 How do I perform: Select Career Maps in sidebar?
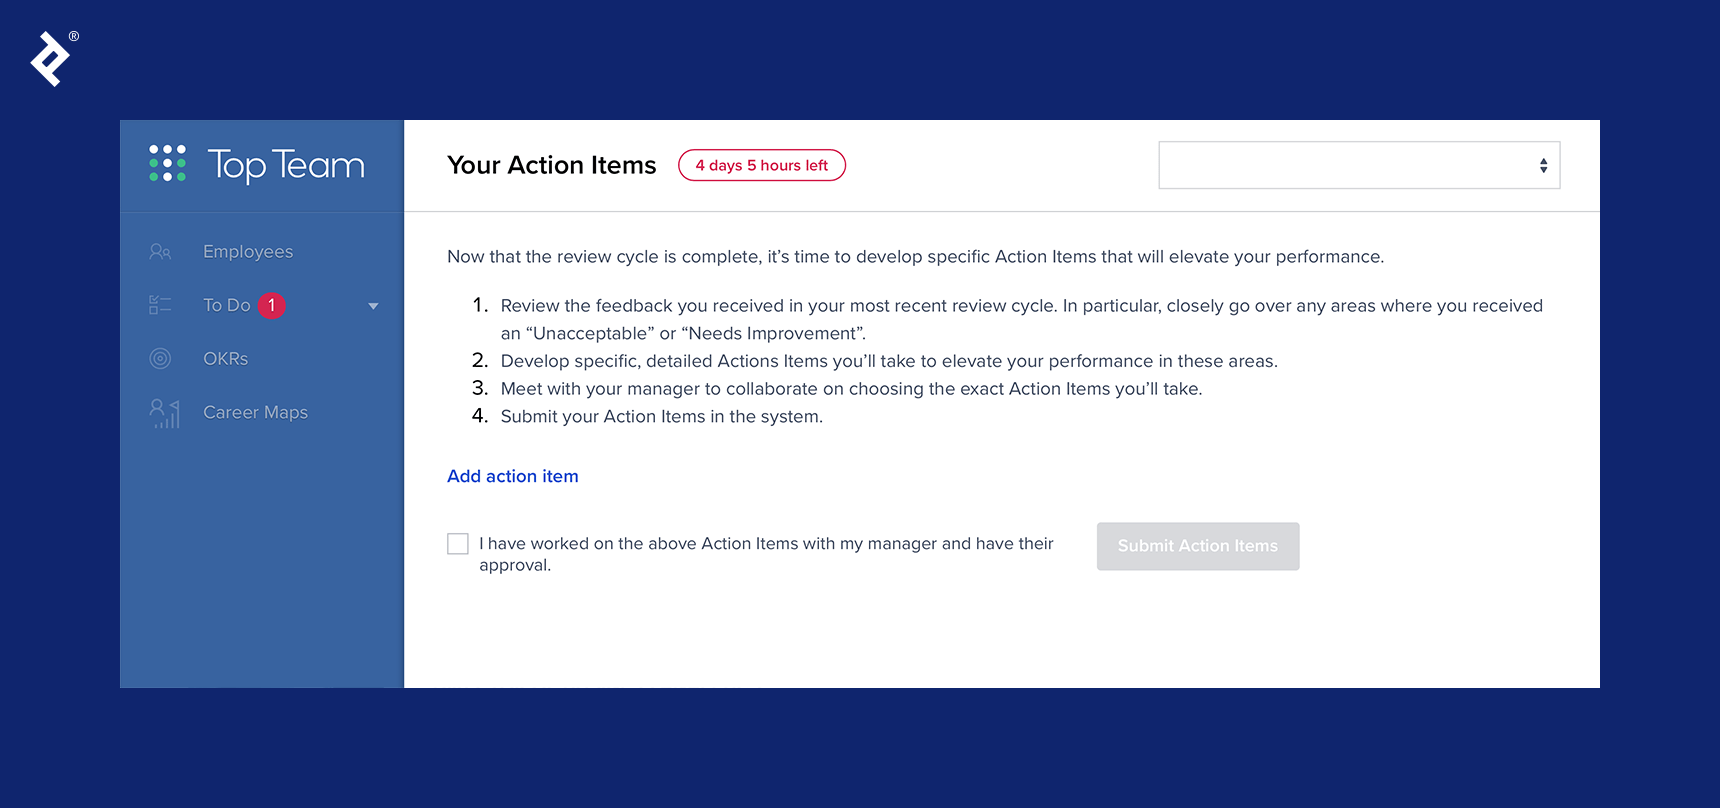[x=255, y=412]
